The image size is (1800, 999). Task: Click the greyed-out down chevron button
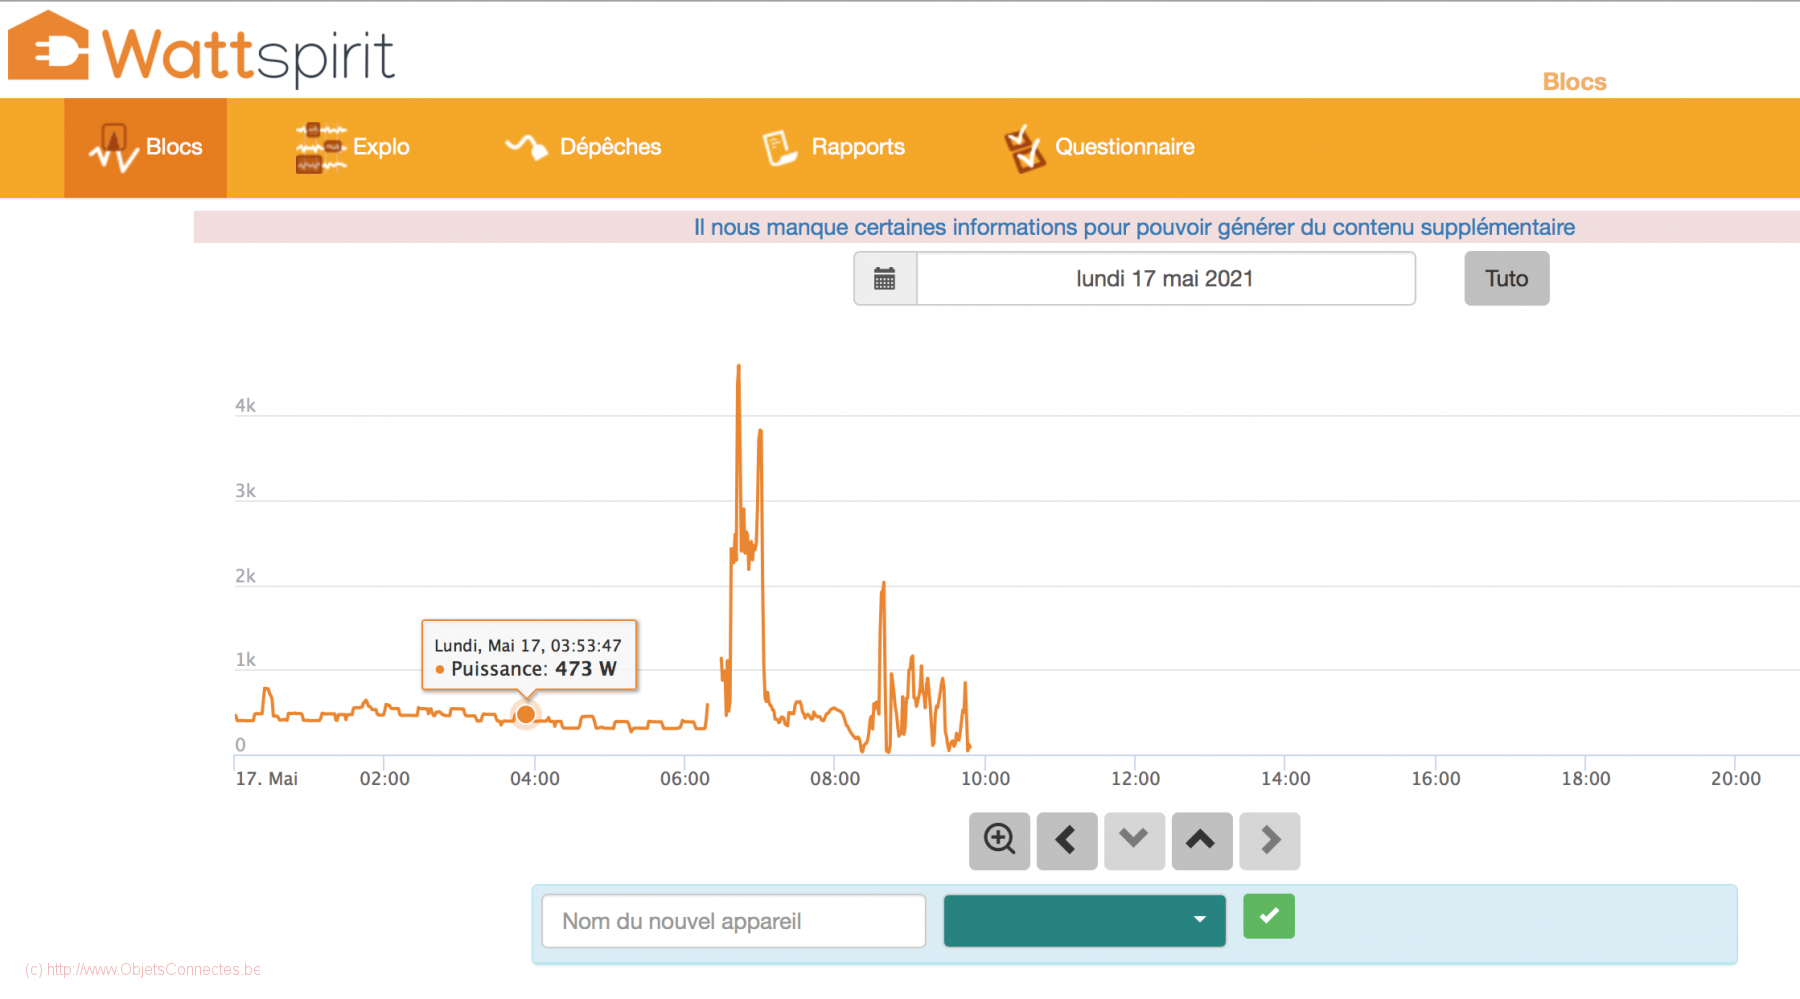click(x=1134, y=840)
